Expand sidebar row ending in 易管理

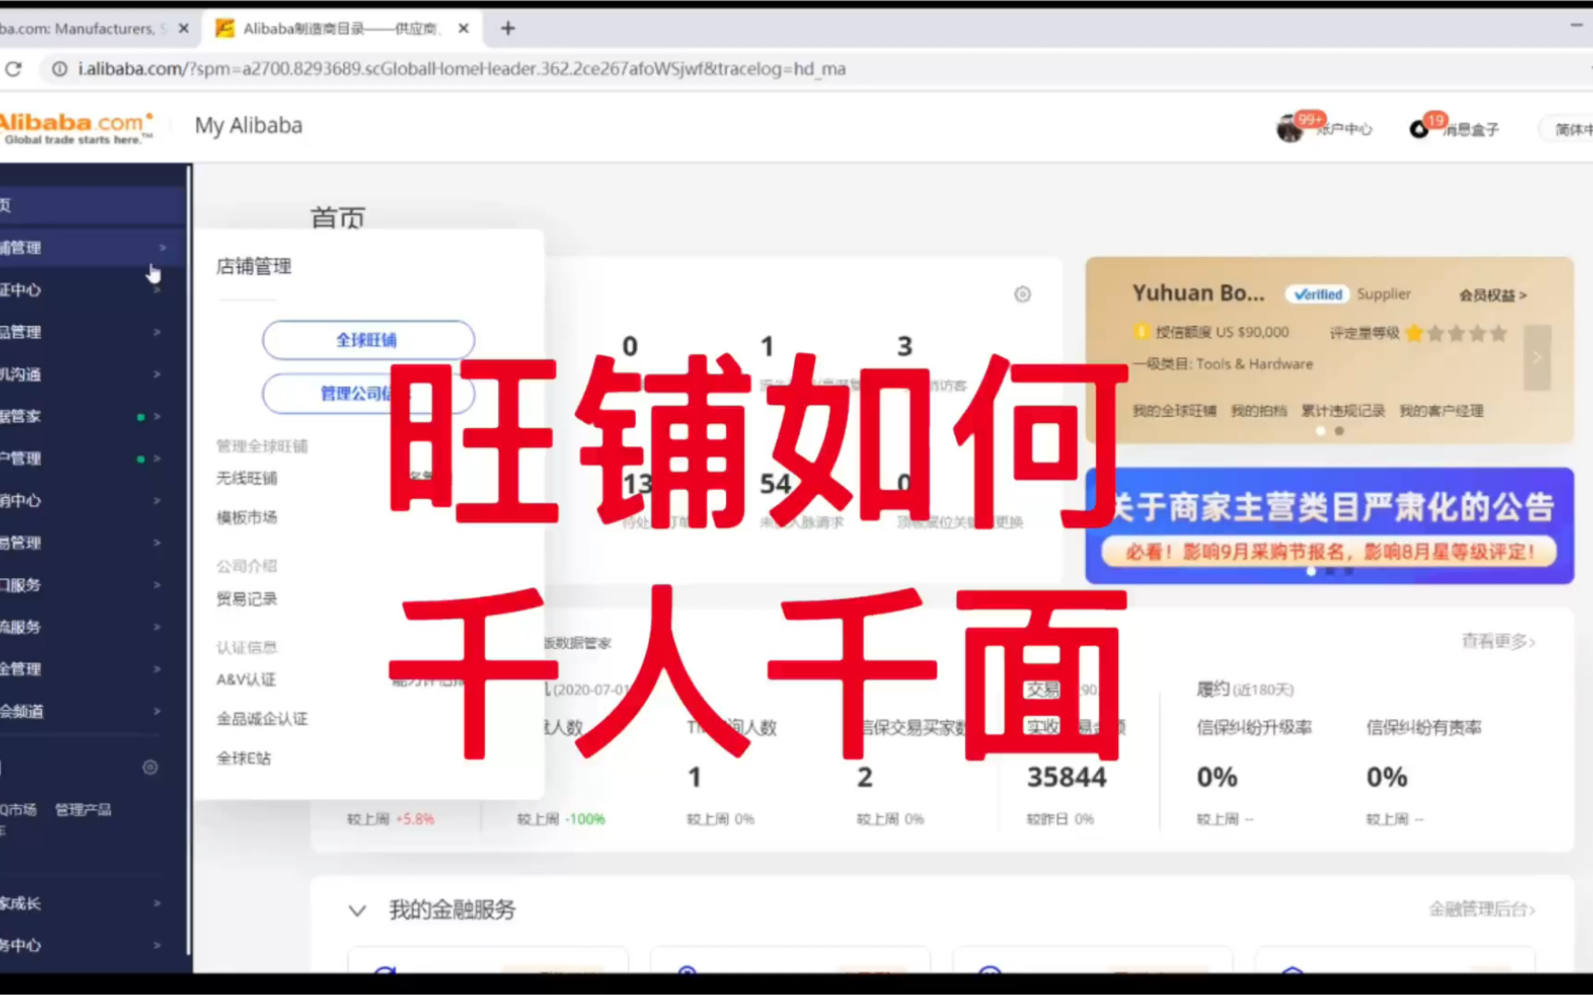click(x=92, y=542)
